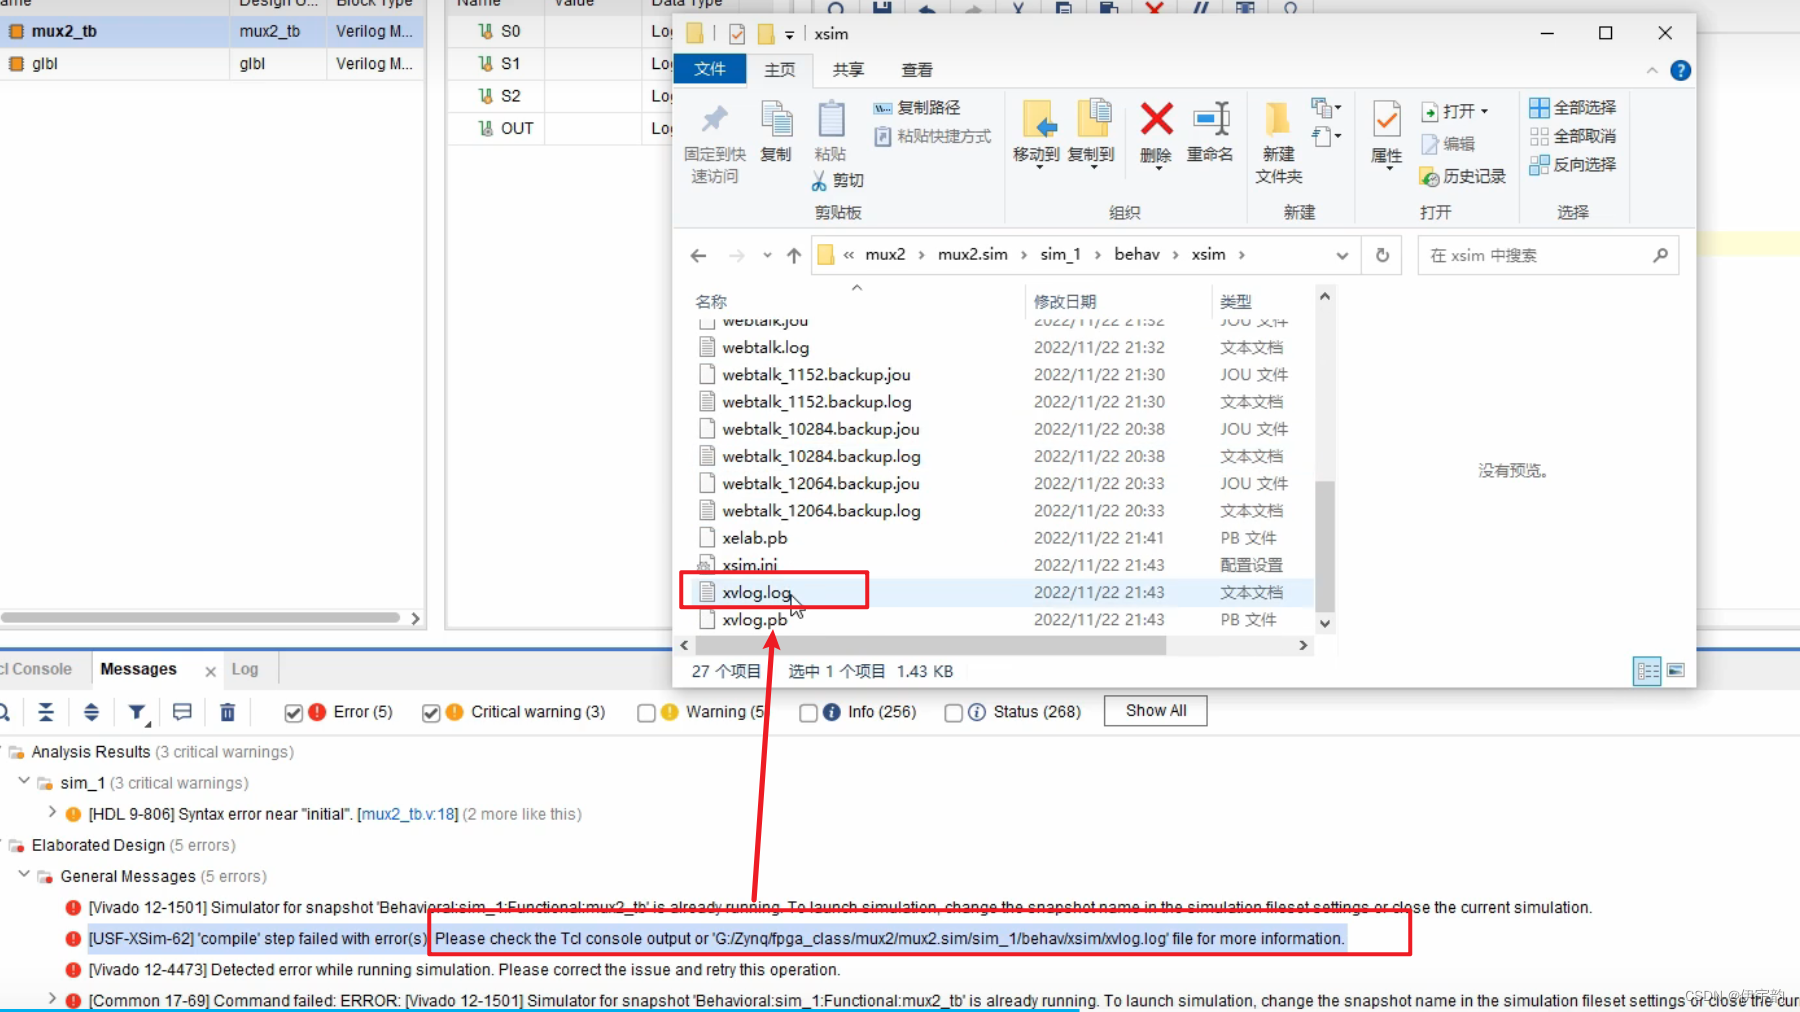Open the recent locations dropdown arrow

pos(767,256)
